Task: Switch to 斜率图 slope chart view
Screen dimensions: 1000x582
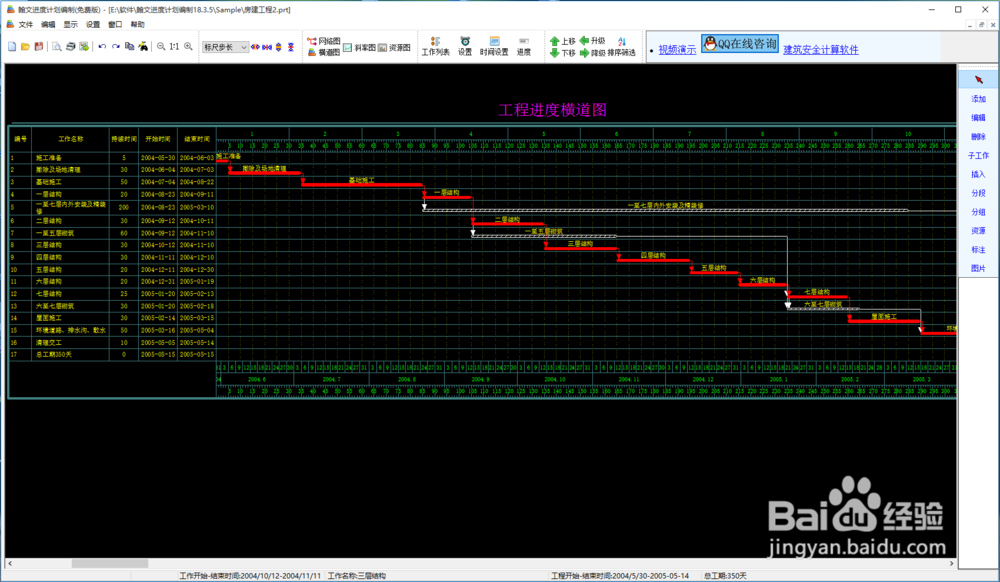Action: [x=359, y=48]
